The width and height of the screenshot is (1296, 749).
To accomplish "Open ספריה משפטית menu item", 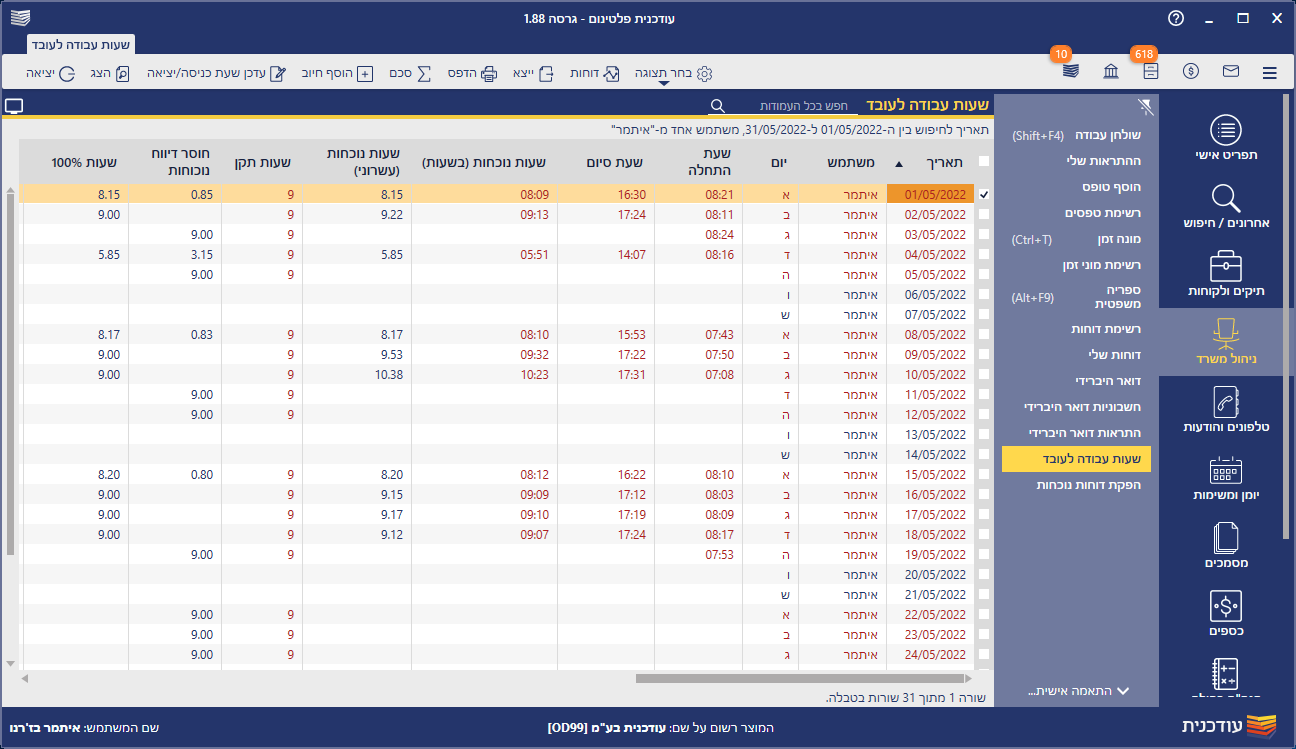I will 1076,296.
